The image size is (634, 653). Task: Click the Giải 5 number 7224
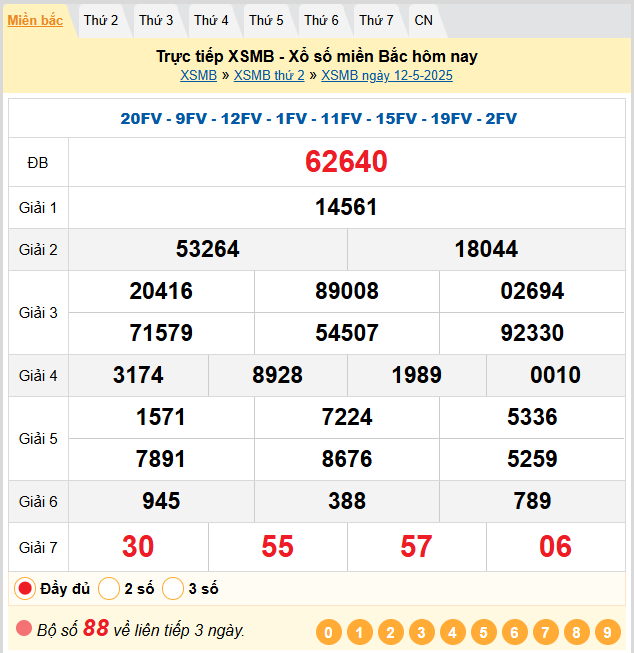pos(347,417)
